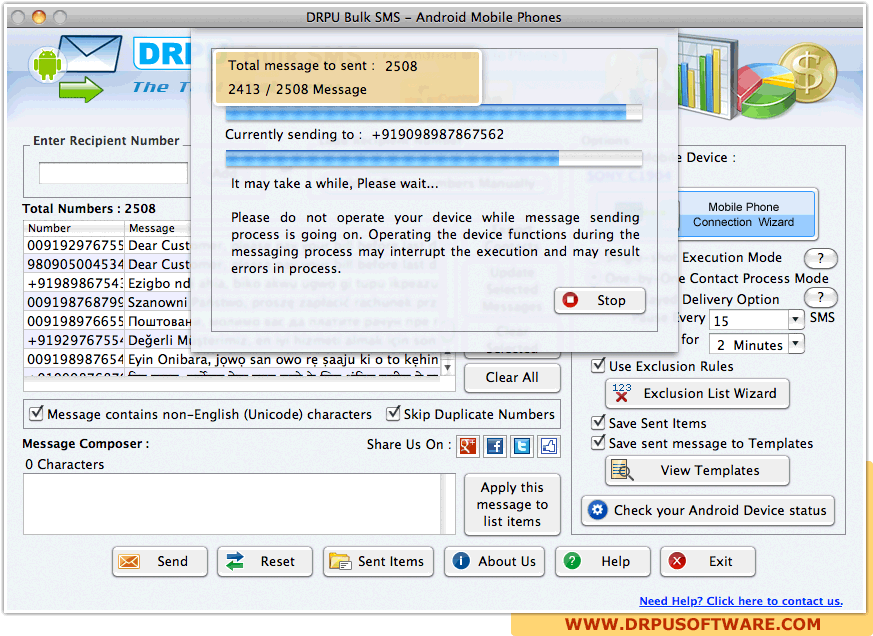Click the Total Numbers : 2508 label
This screenshot has height=636, width=873.
(x=89, y=209)
